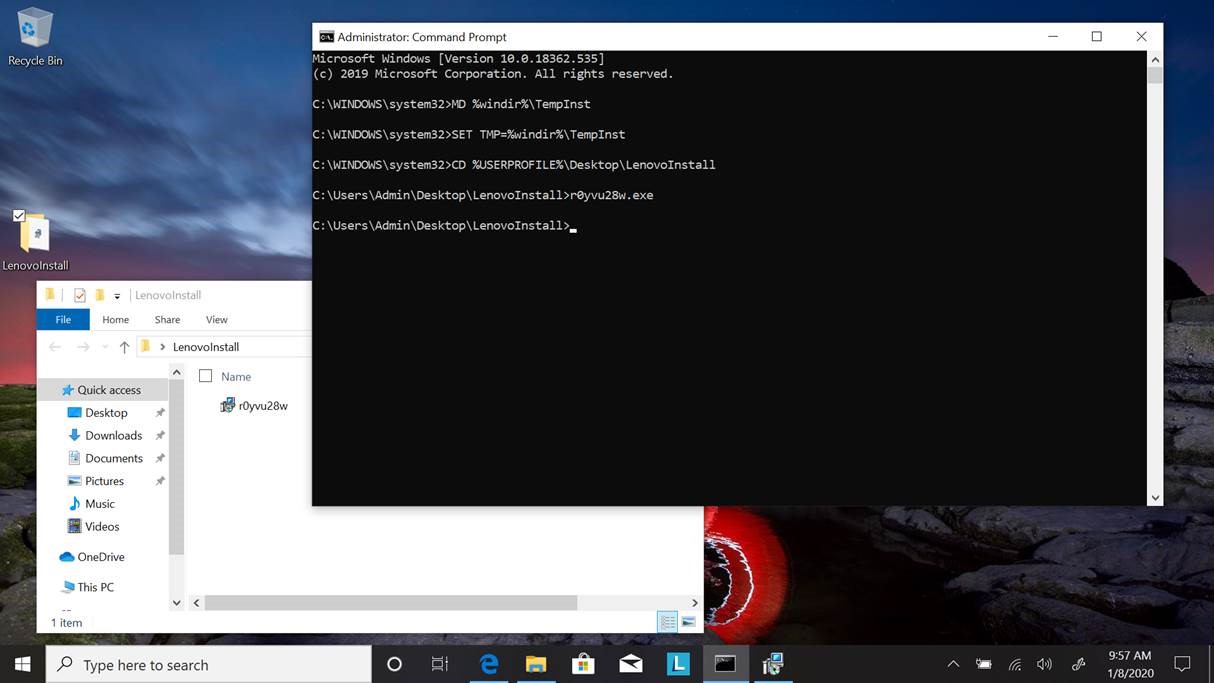Open Downloads in the navigation pane

pos(113,436)
